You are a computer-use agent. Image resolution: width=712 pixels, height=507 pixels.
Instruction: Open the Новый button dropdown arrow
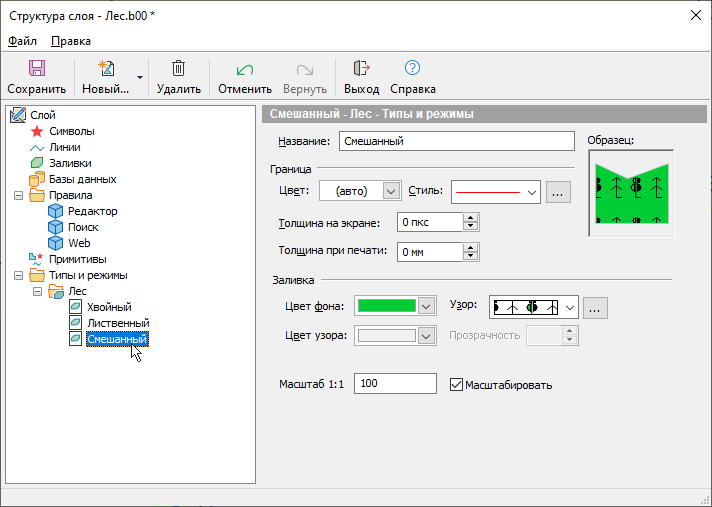click(x=140, y=77)
